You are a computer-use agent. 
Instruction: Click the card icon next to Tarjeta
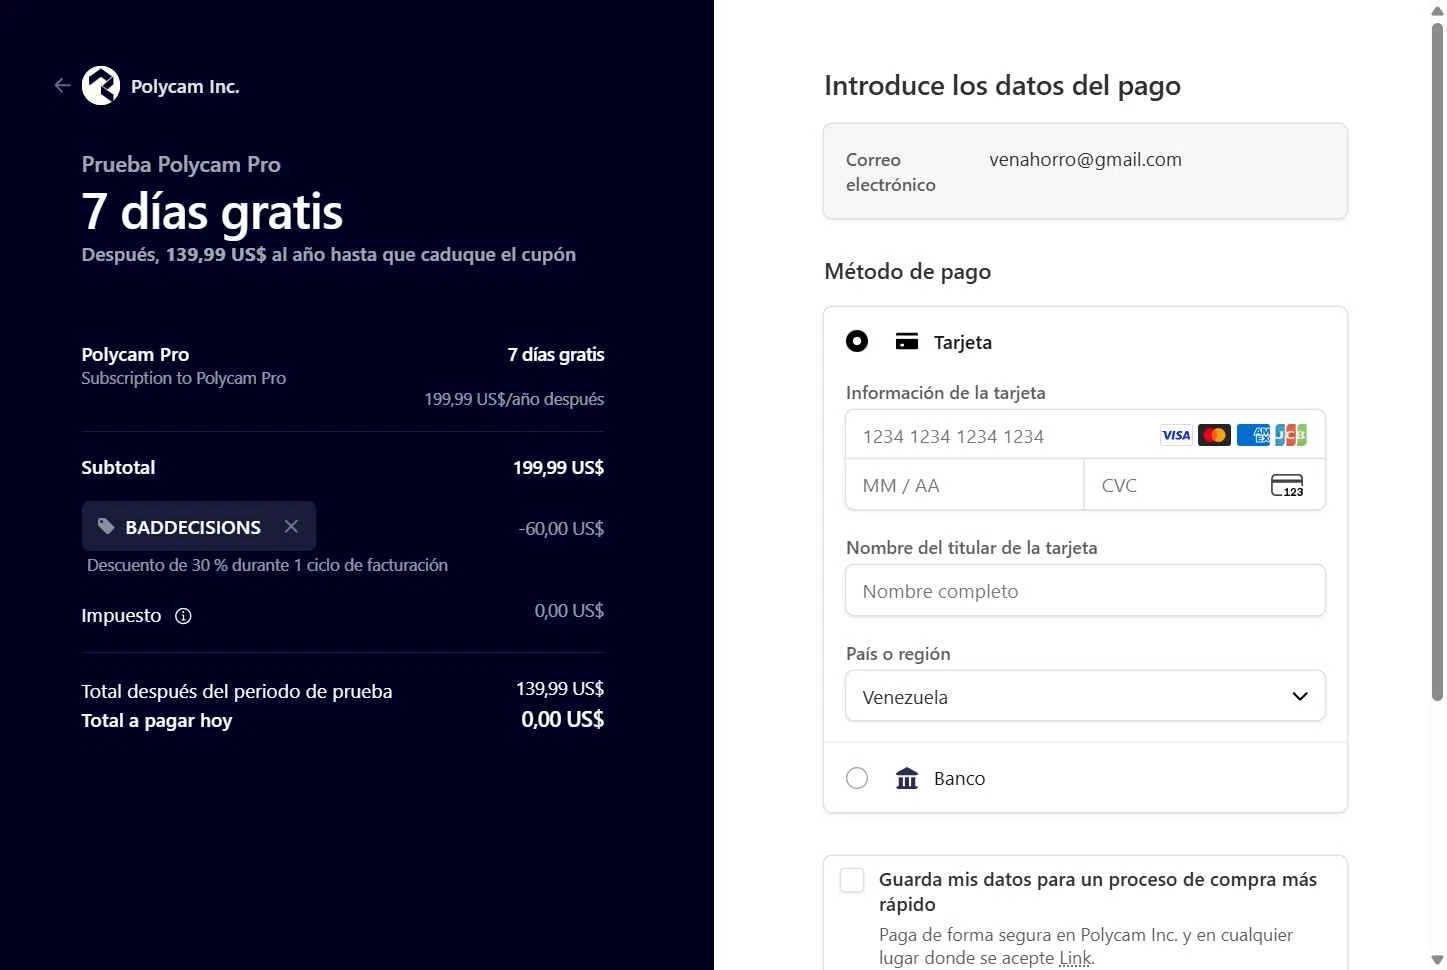click(907, 341)
